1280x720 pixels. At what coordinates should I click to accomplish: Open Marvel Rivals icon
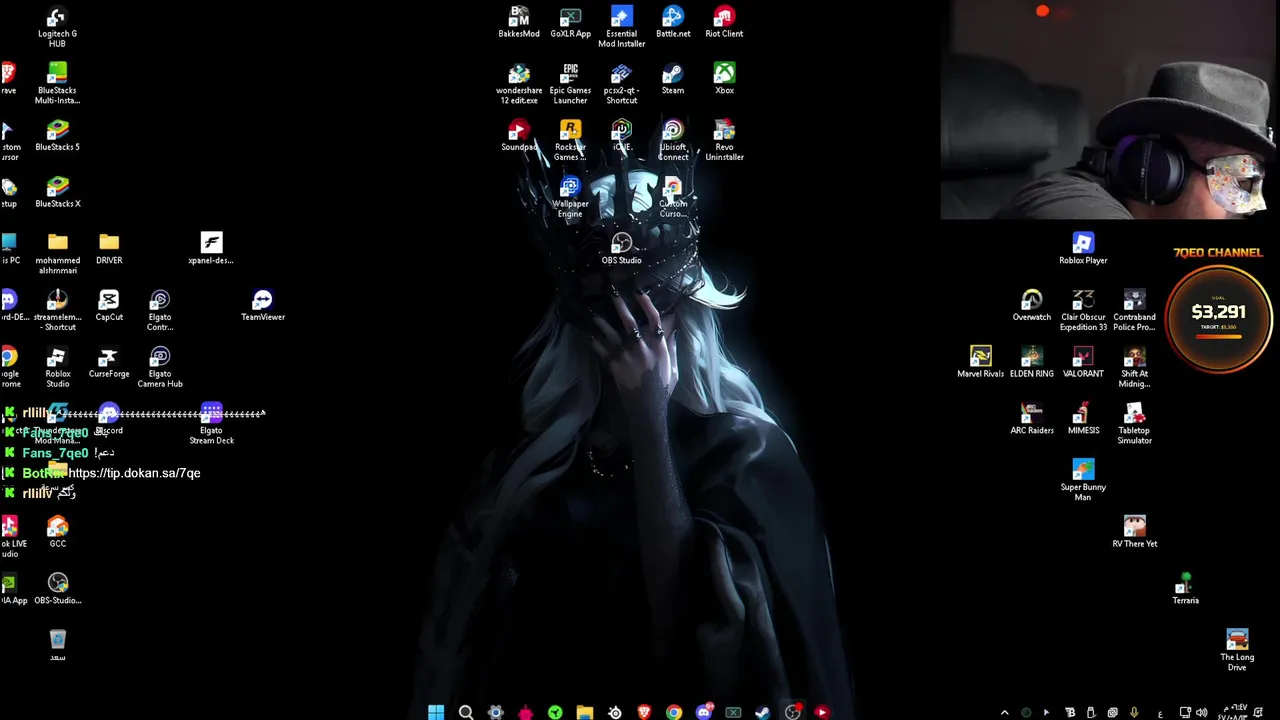pos(980,363)
